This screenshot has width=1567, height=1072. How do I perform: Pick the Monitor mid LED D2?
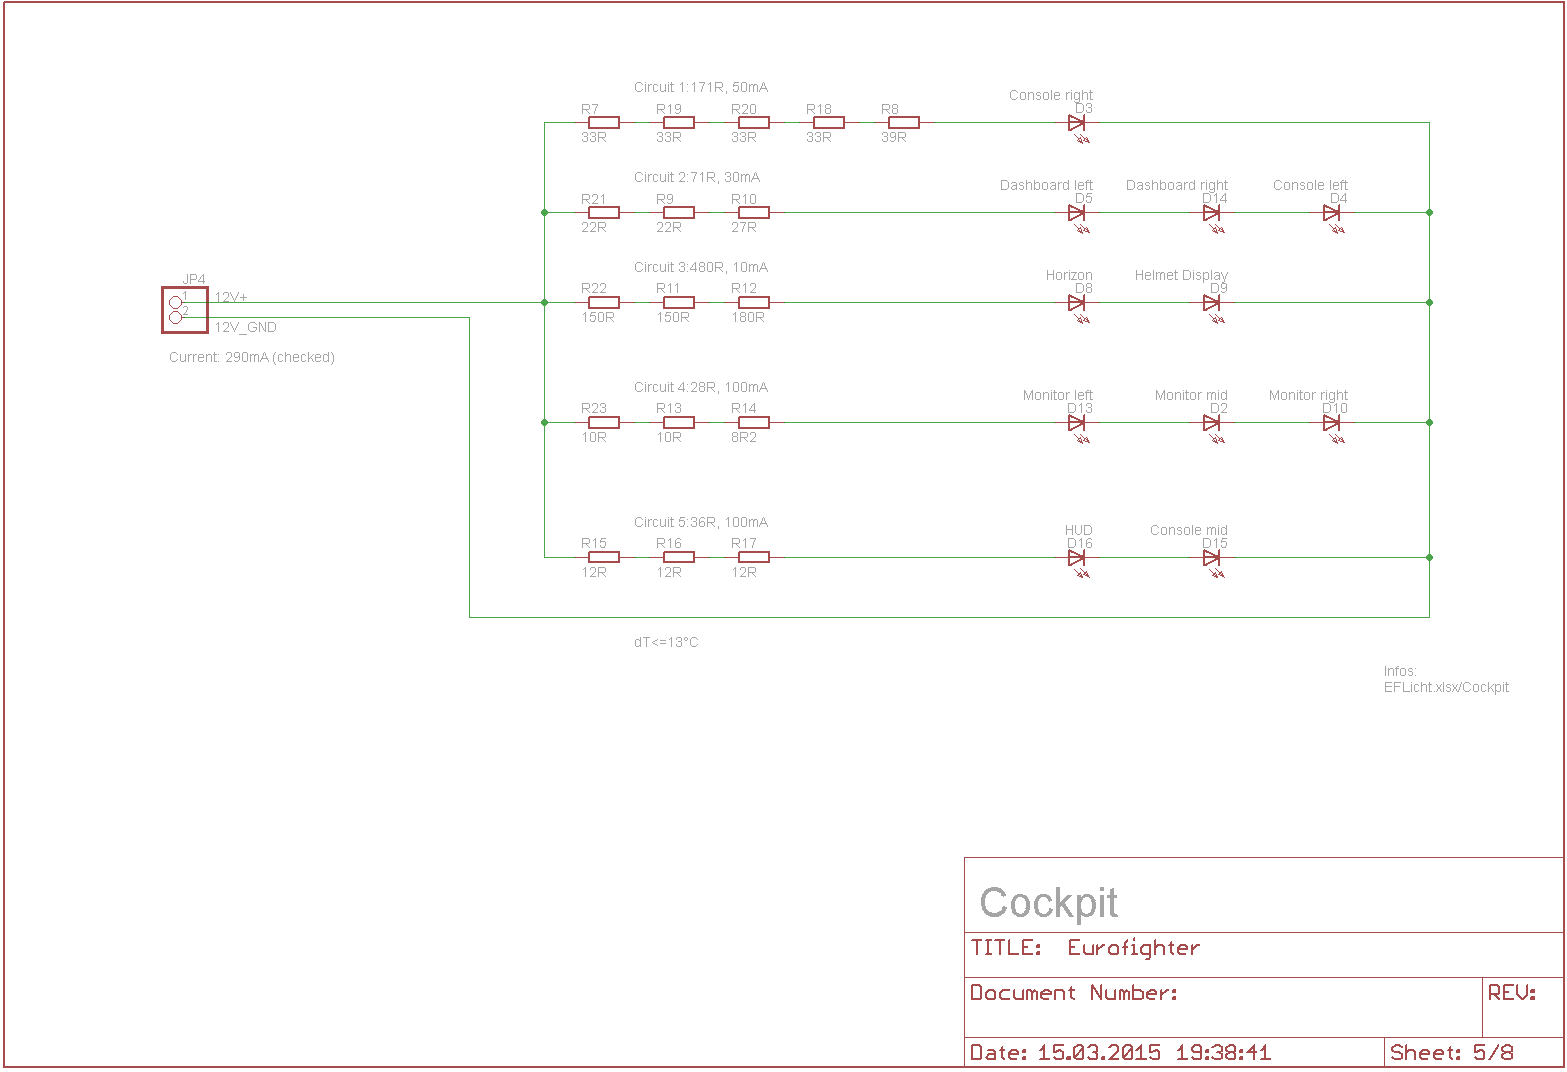point(1212,423)
